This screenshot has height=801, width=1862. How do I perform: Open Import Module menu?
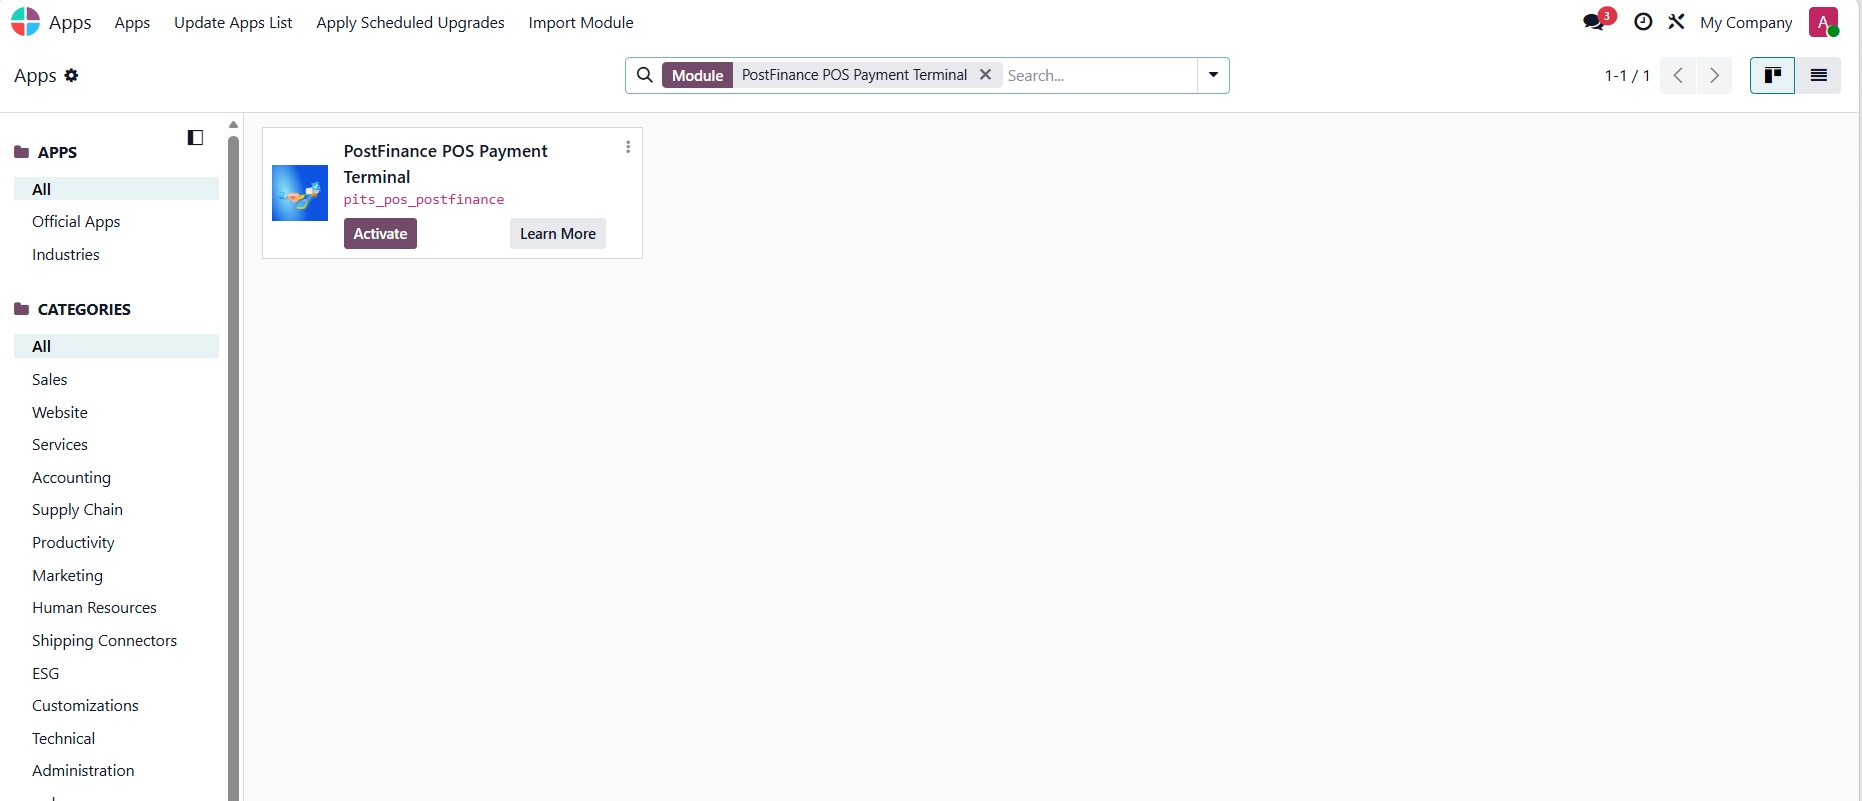point(581,22)
